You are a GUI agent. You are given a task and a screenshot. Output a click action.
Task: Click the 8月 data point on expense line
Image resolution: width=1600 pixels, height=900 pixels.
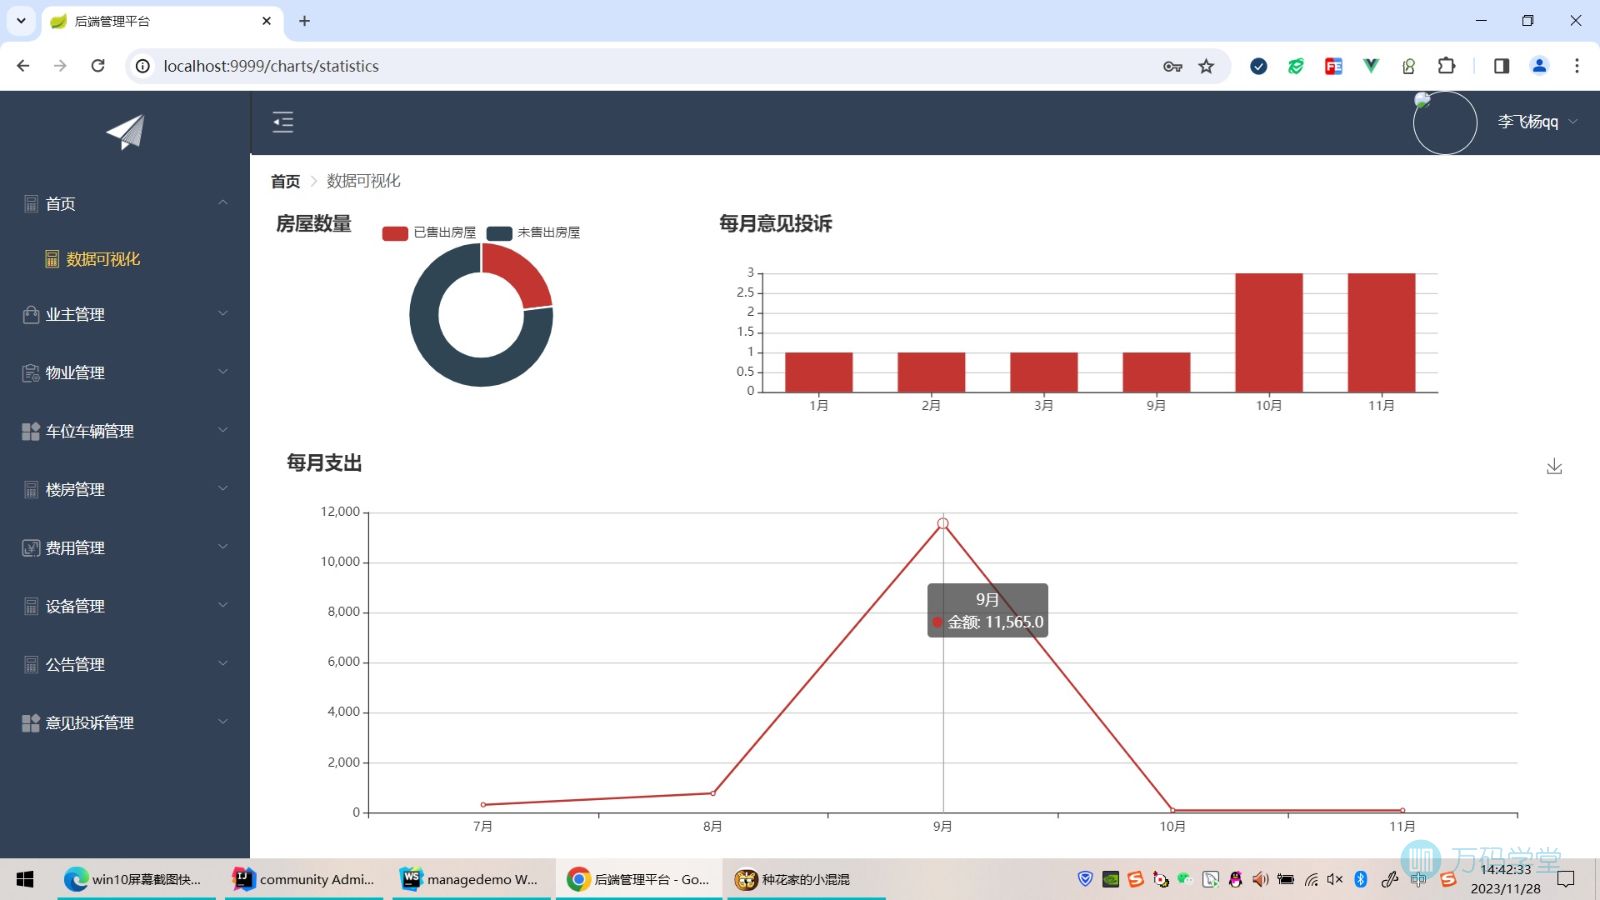click(x=713, y=793)
